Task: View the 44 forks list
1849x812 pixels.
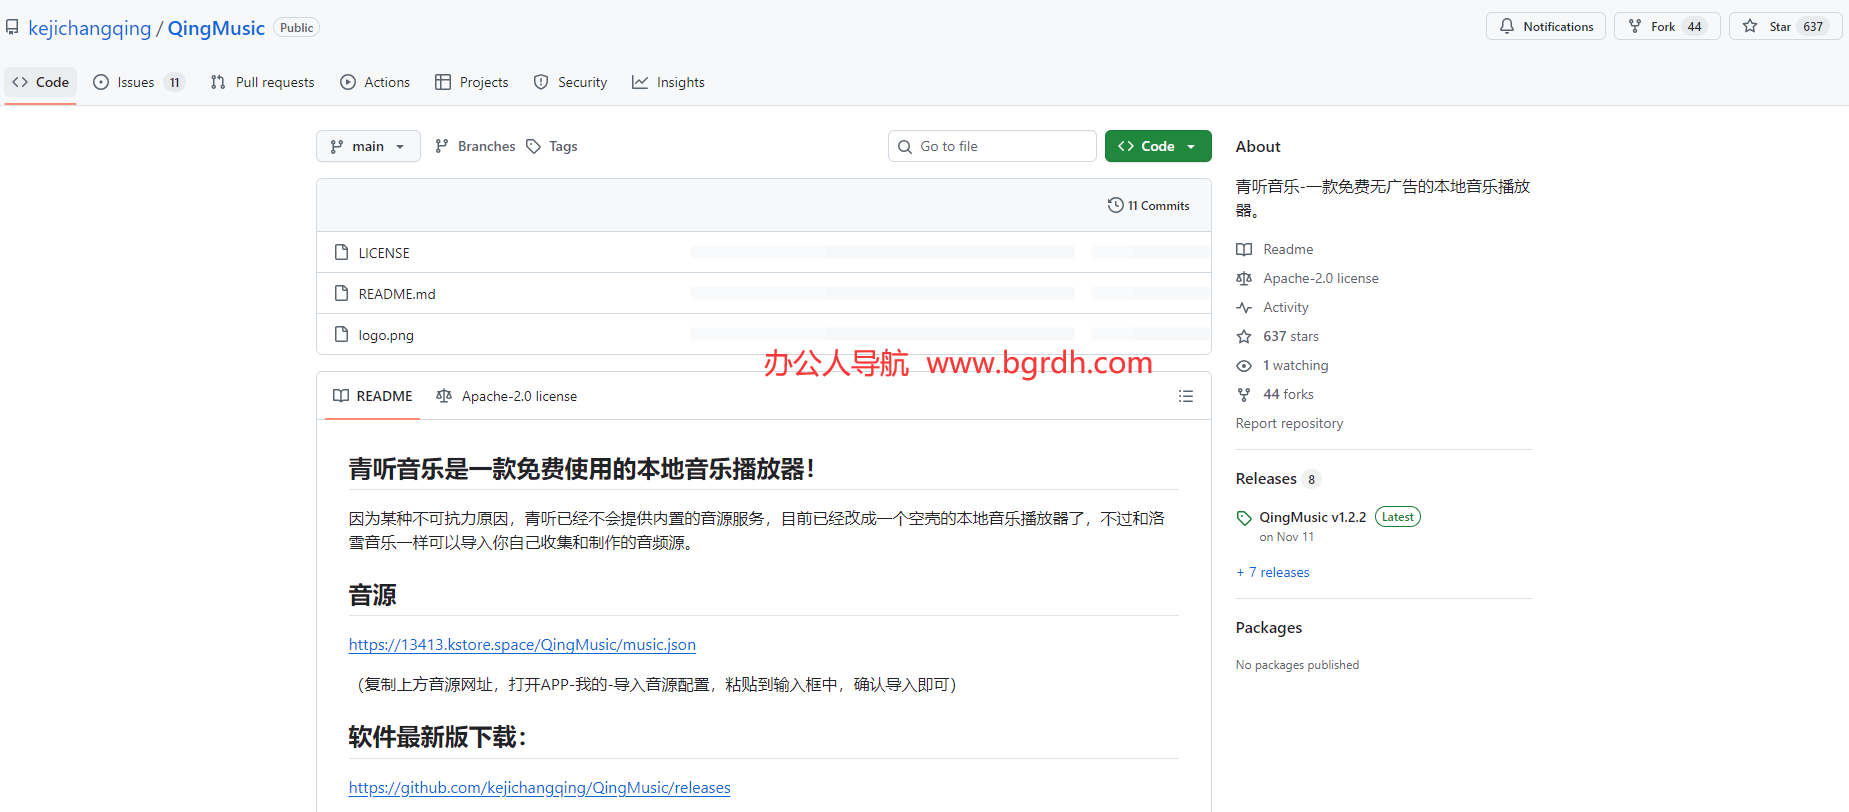Action: tap(1288, 394)
